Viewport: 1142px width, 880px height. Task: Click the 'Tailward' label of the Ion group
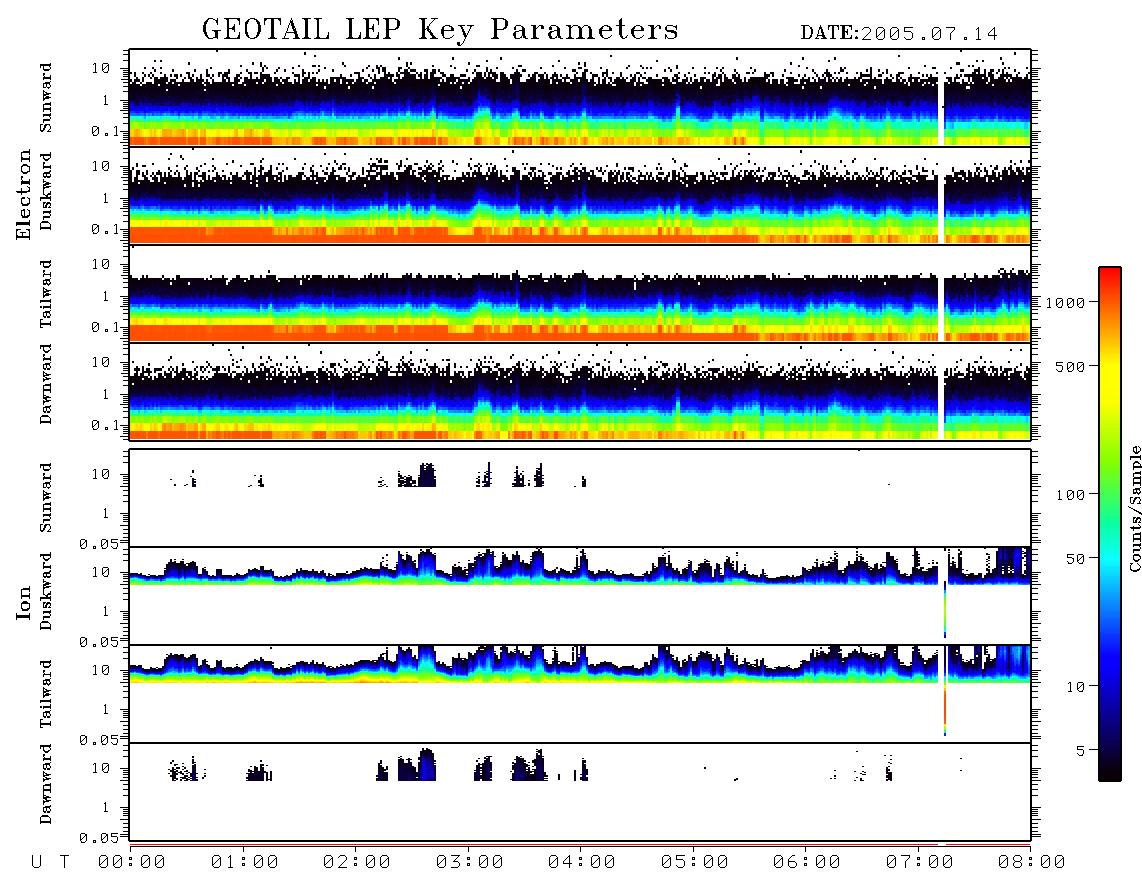point(46,694)
